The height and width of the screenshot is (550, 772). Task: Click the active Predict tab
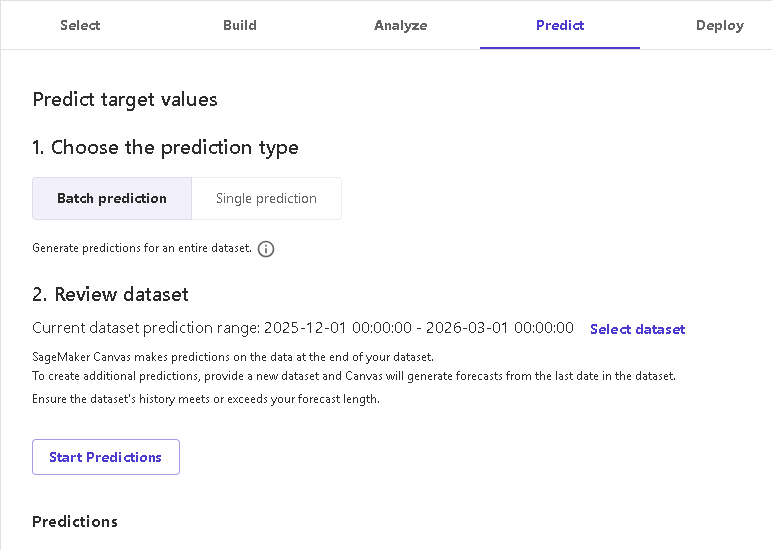tap(560, 25)
